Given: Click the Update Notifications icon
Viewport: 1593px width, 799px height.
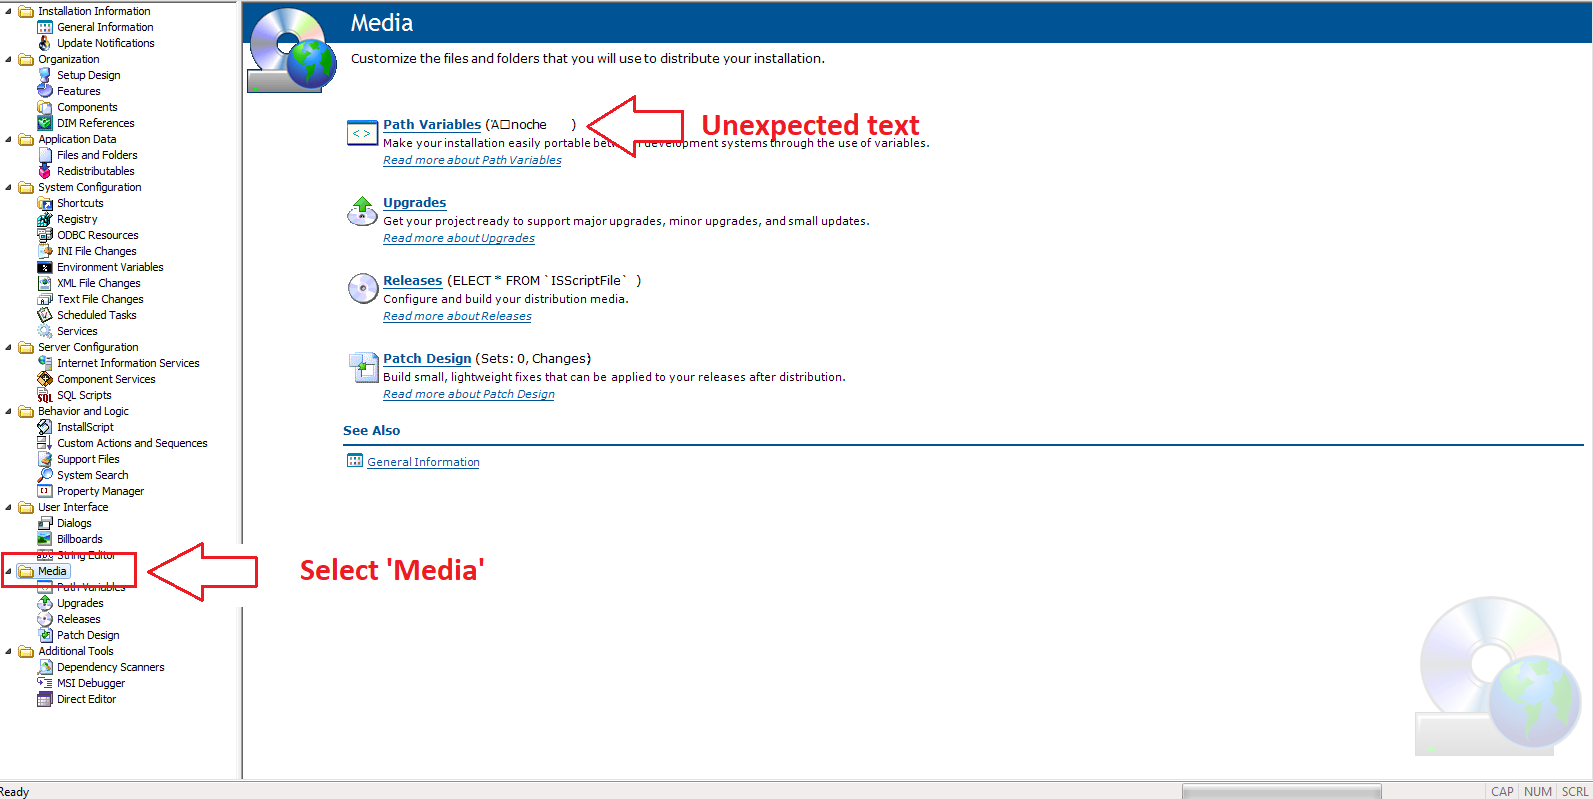Looking at the screenshot, I should (45, 43).
